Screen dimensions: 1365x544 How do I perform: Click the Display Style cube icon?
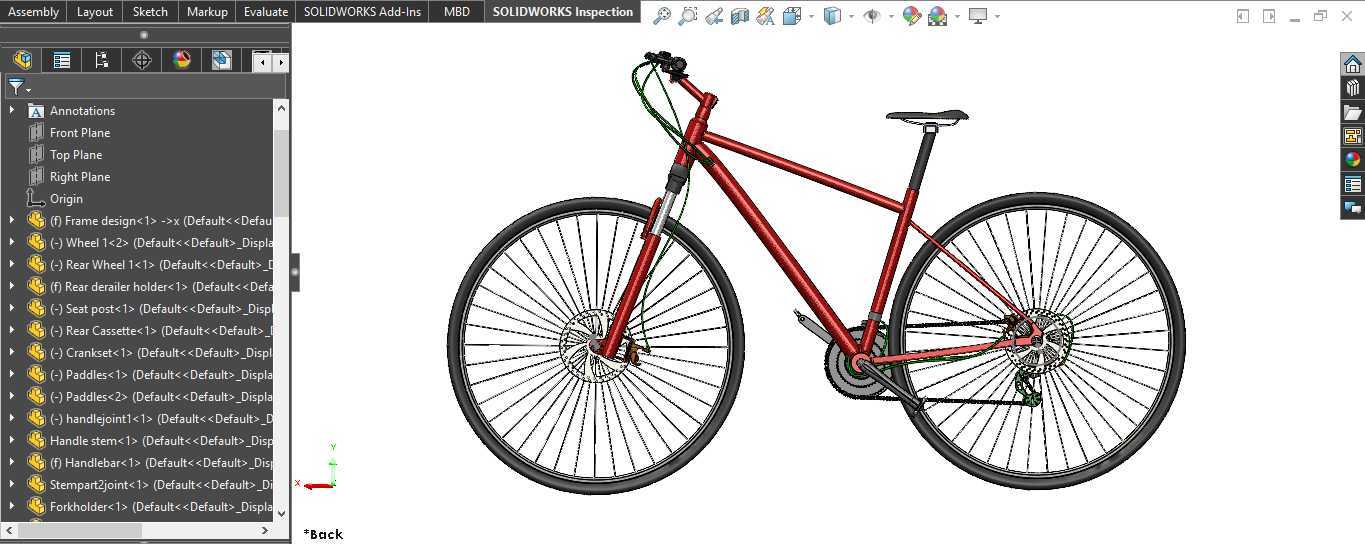tap(832, 16)
